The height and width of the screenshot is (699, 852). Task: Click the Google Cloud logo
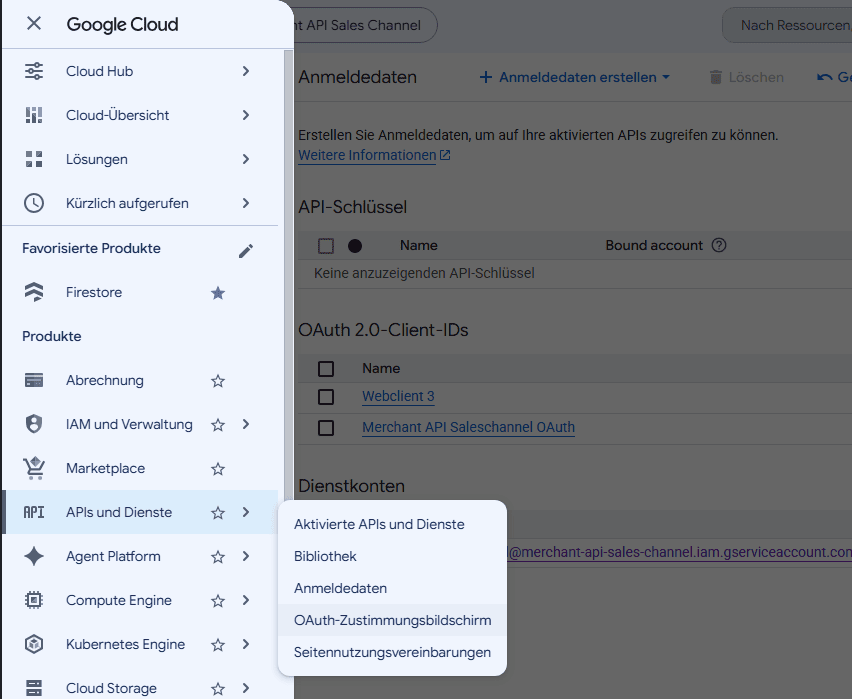pos(122,24)
